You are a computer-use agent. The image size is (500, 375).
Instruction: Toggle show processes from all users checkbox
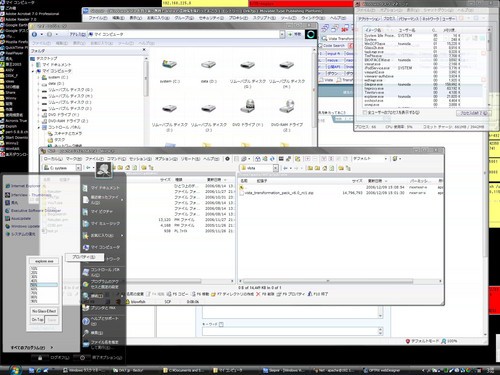tap(365, 113)
